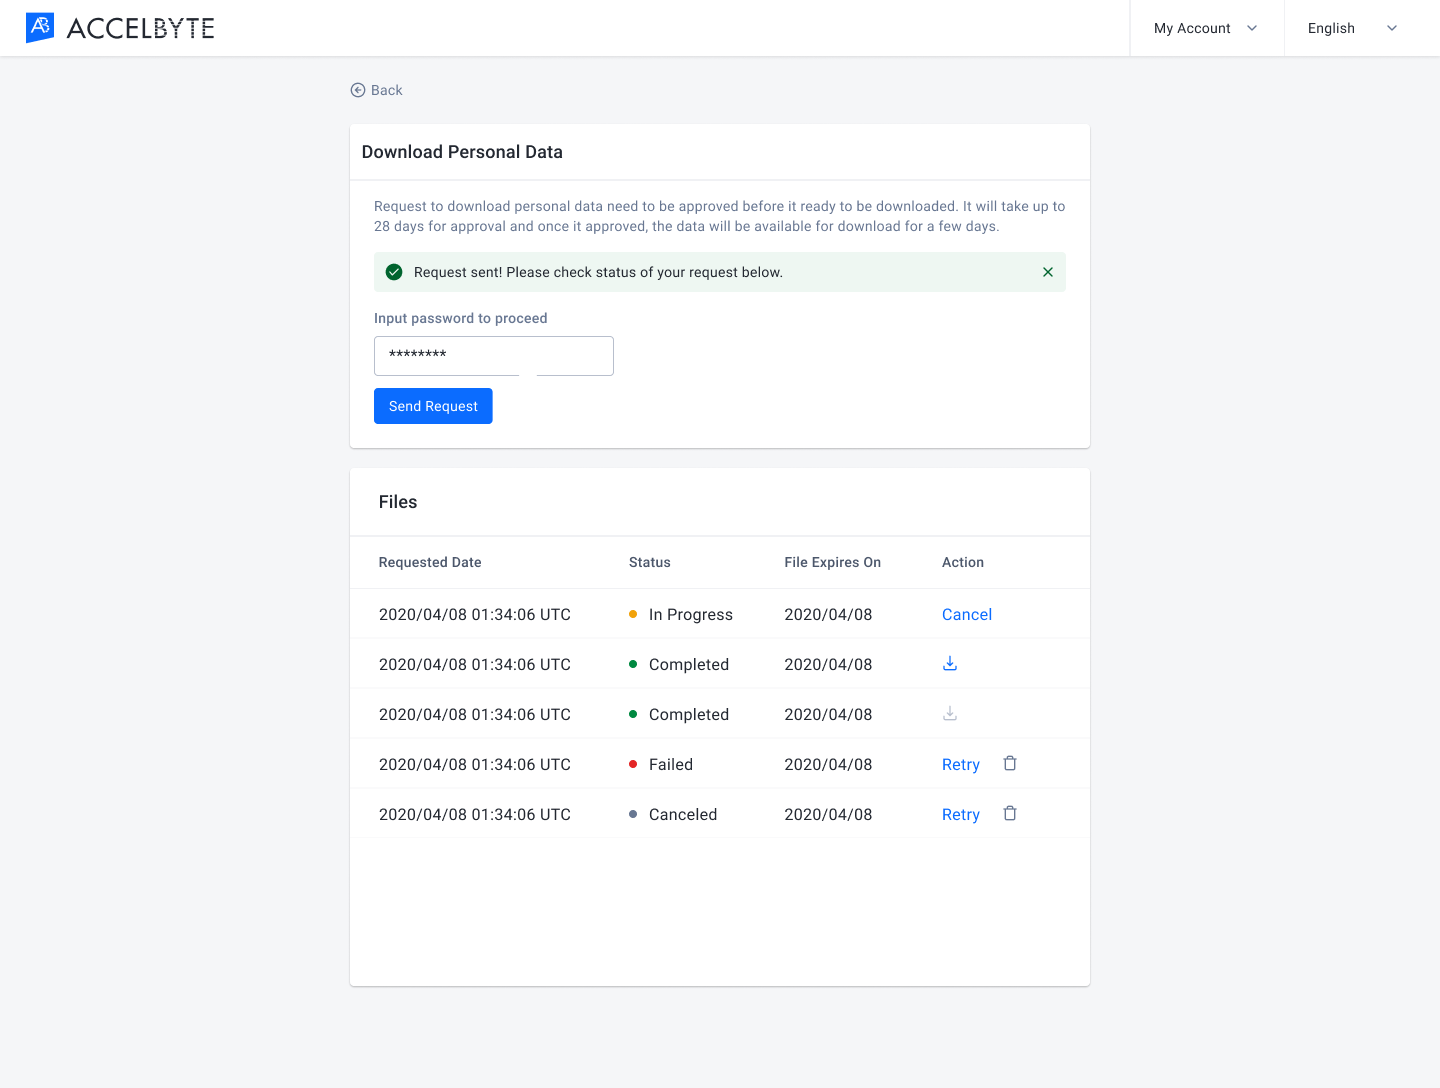Click greyed download icon in second Completed row

(x=950, y=714)
